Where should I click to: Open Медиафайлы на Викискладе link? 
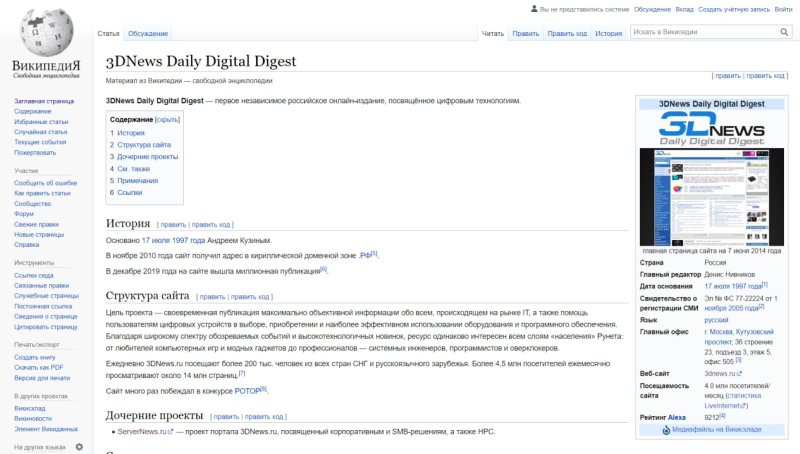click(716, 430)
